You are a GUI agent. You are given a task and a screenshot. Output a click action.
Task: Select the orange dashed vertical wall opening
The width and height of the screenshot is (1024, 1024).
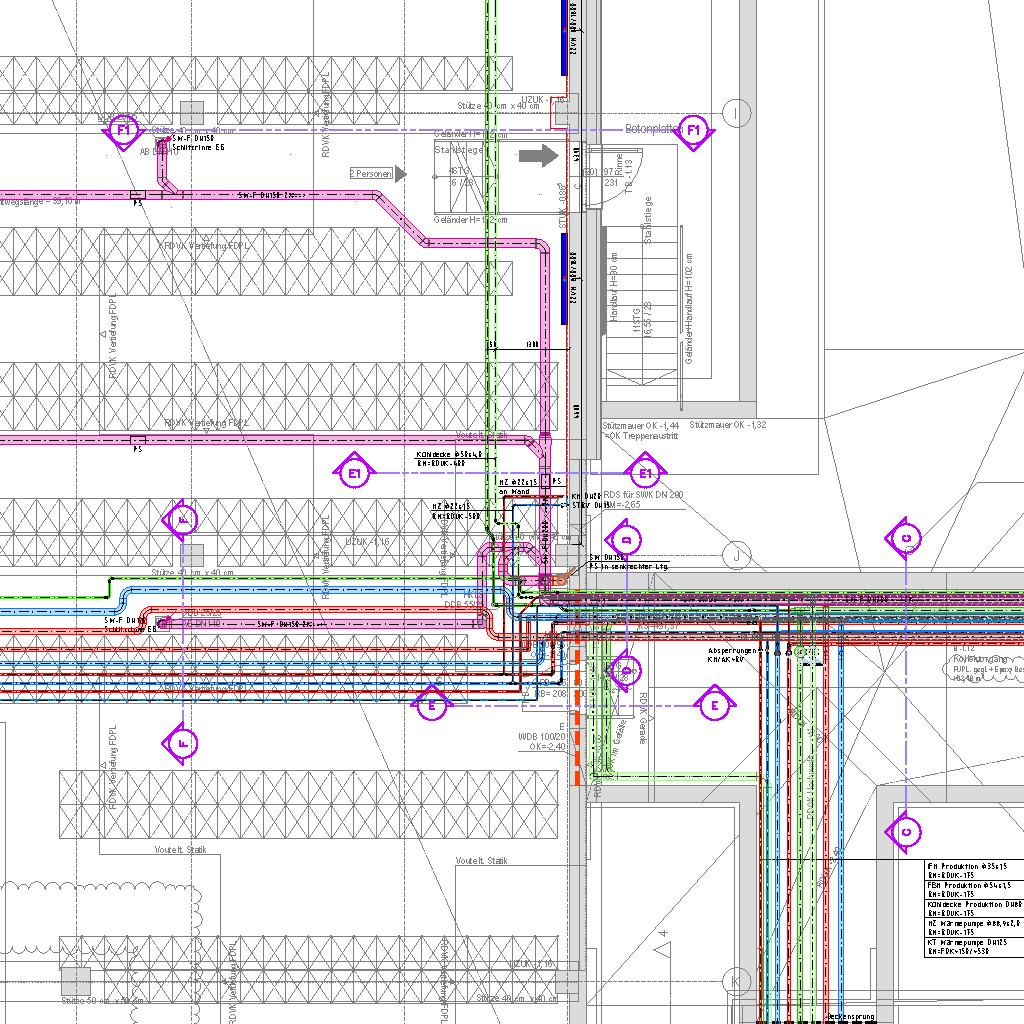[577, 717]
